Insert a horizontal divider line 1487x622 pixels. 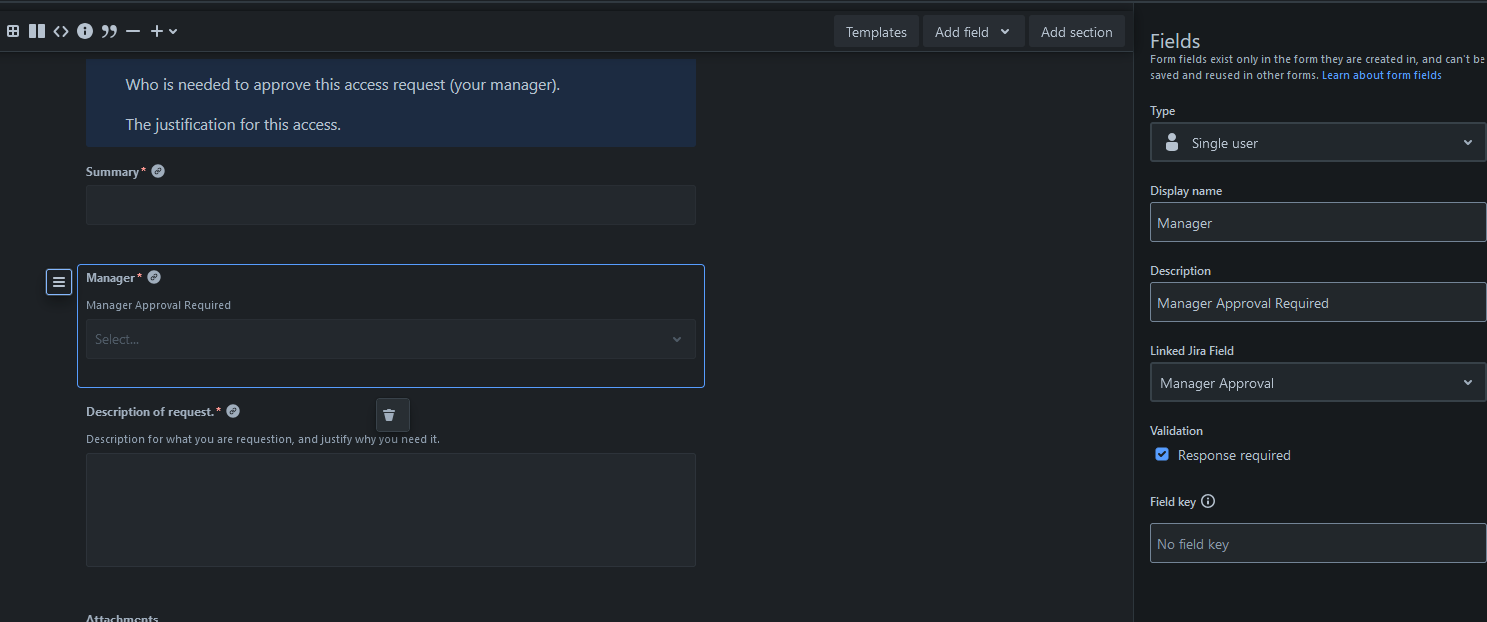[133, 31]
